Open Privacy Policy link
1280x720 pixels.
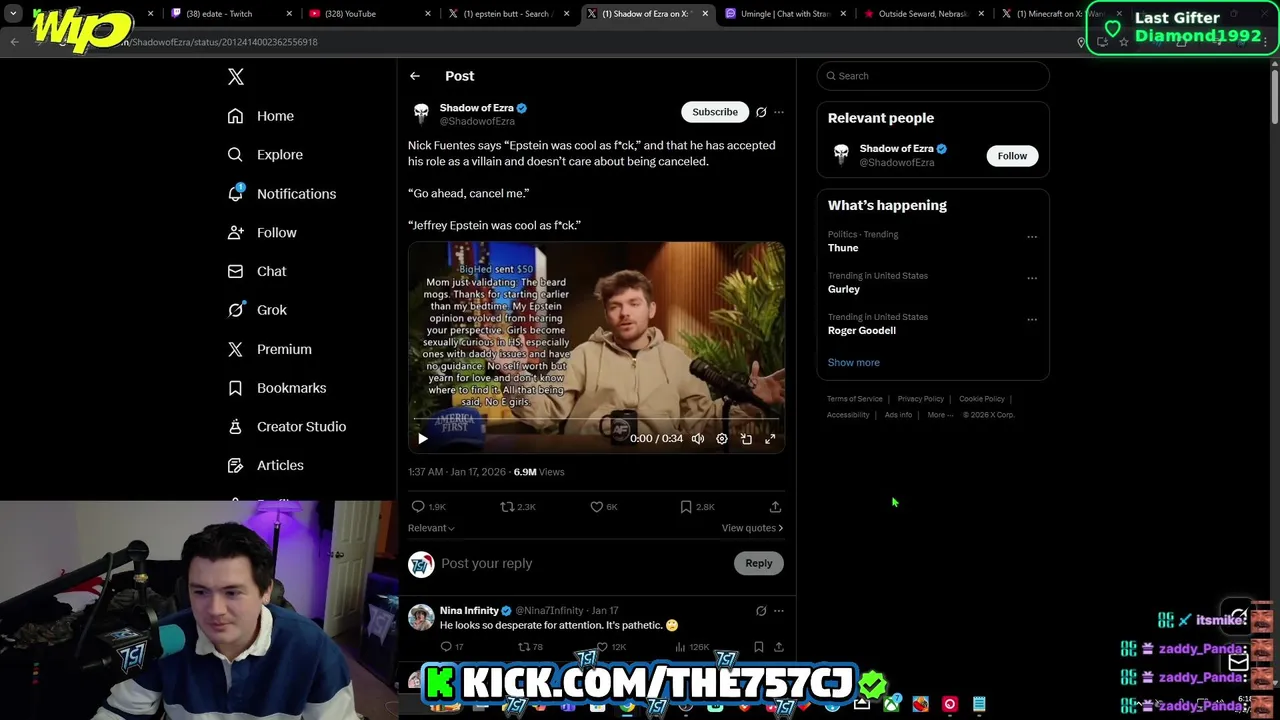[x=921, y=399]
